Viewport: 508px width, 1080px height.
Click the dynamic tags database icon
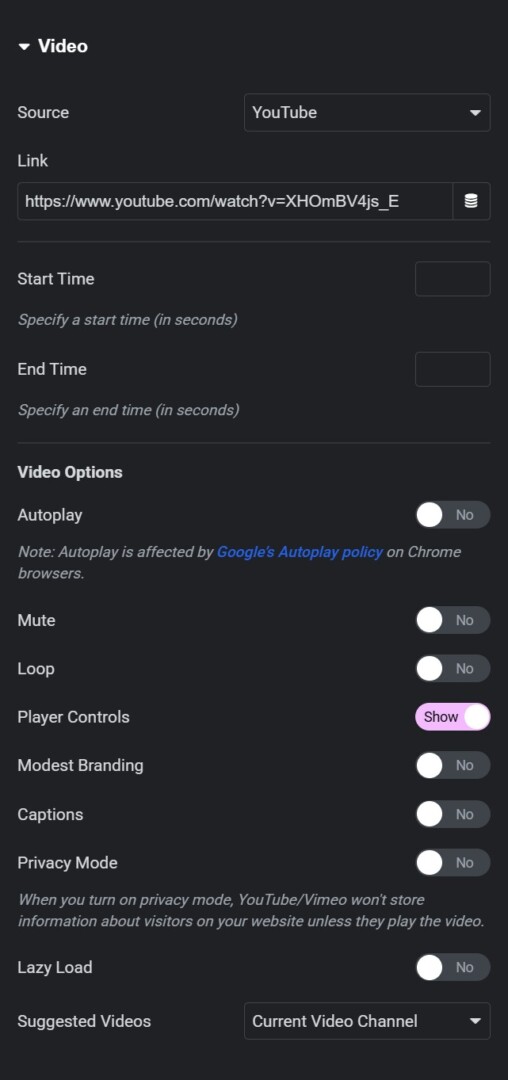(471, 201)
